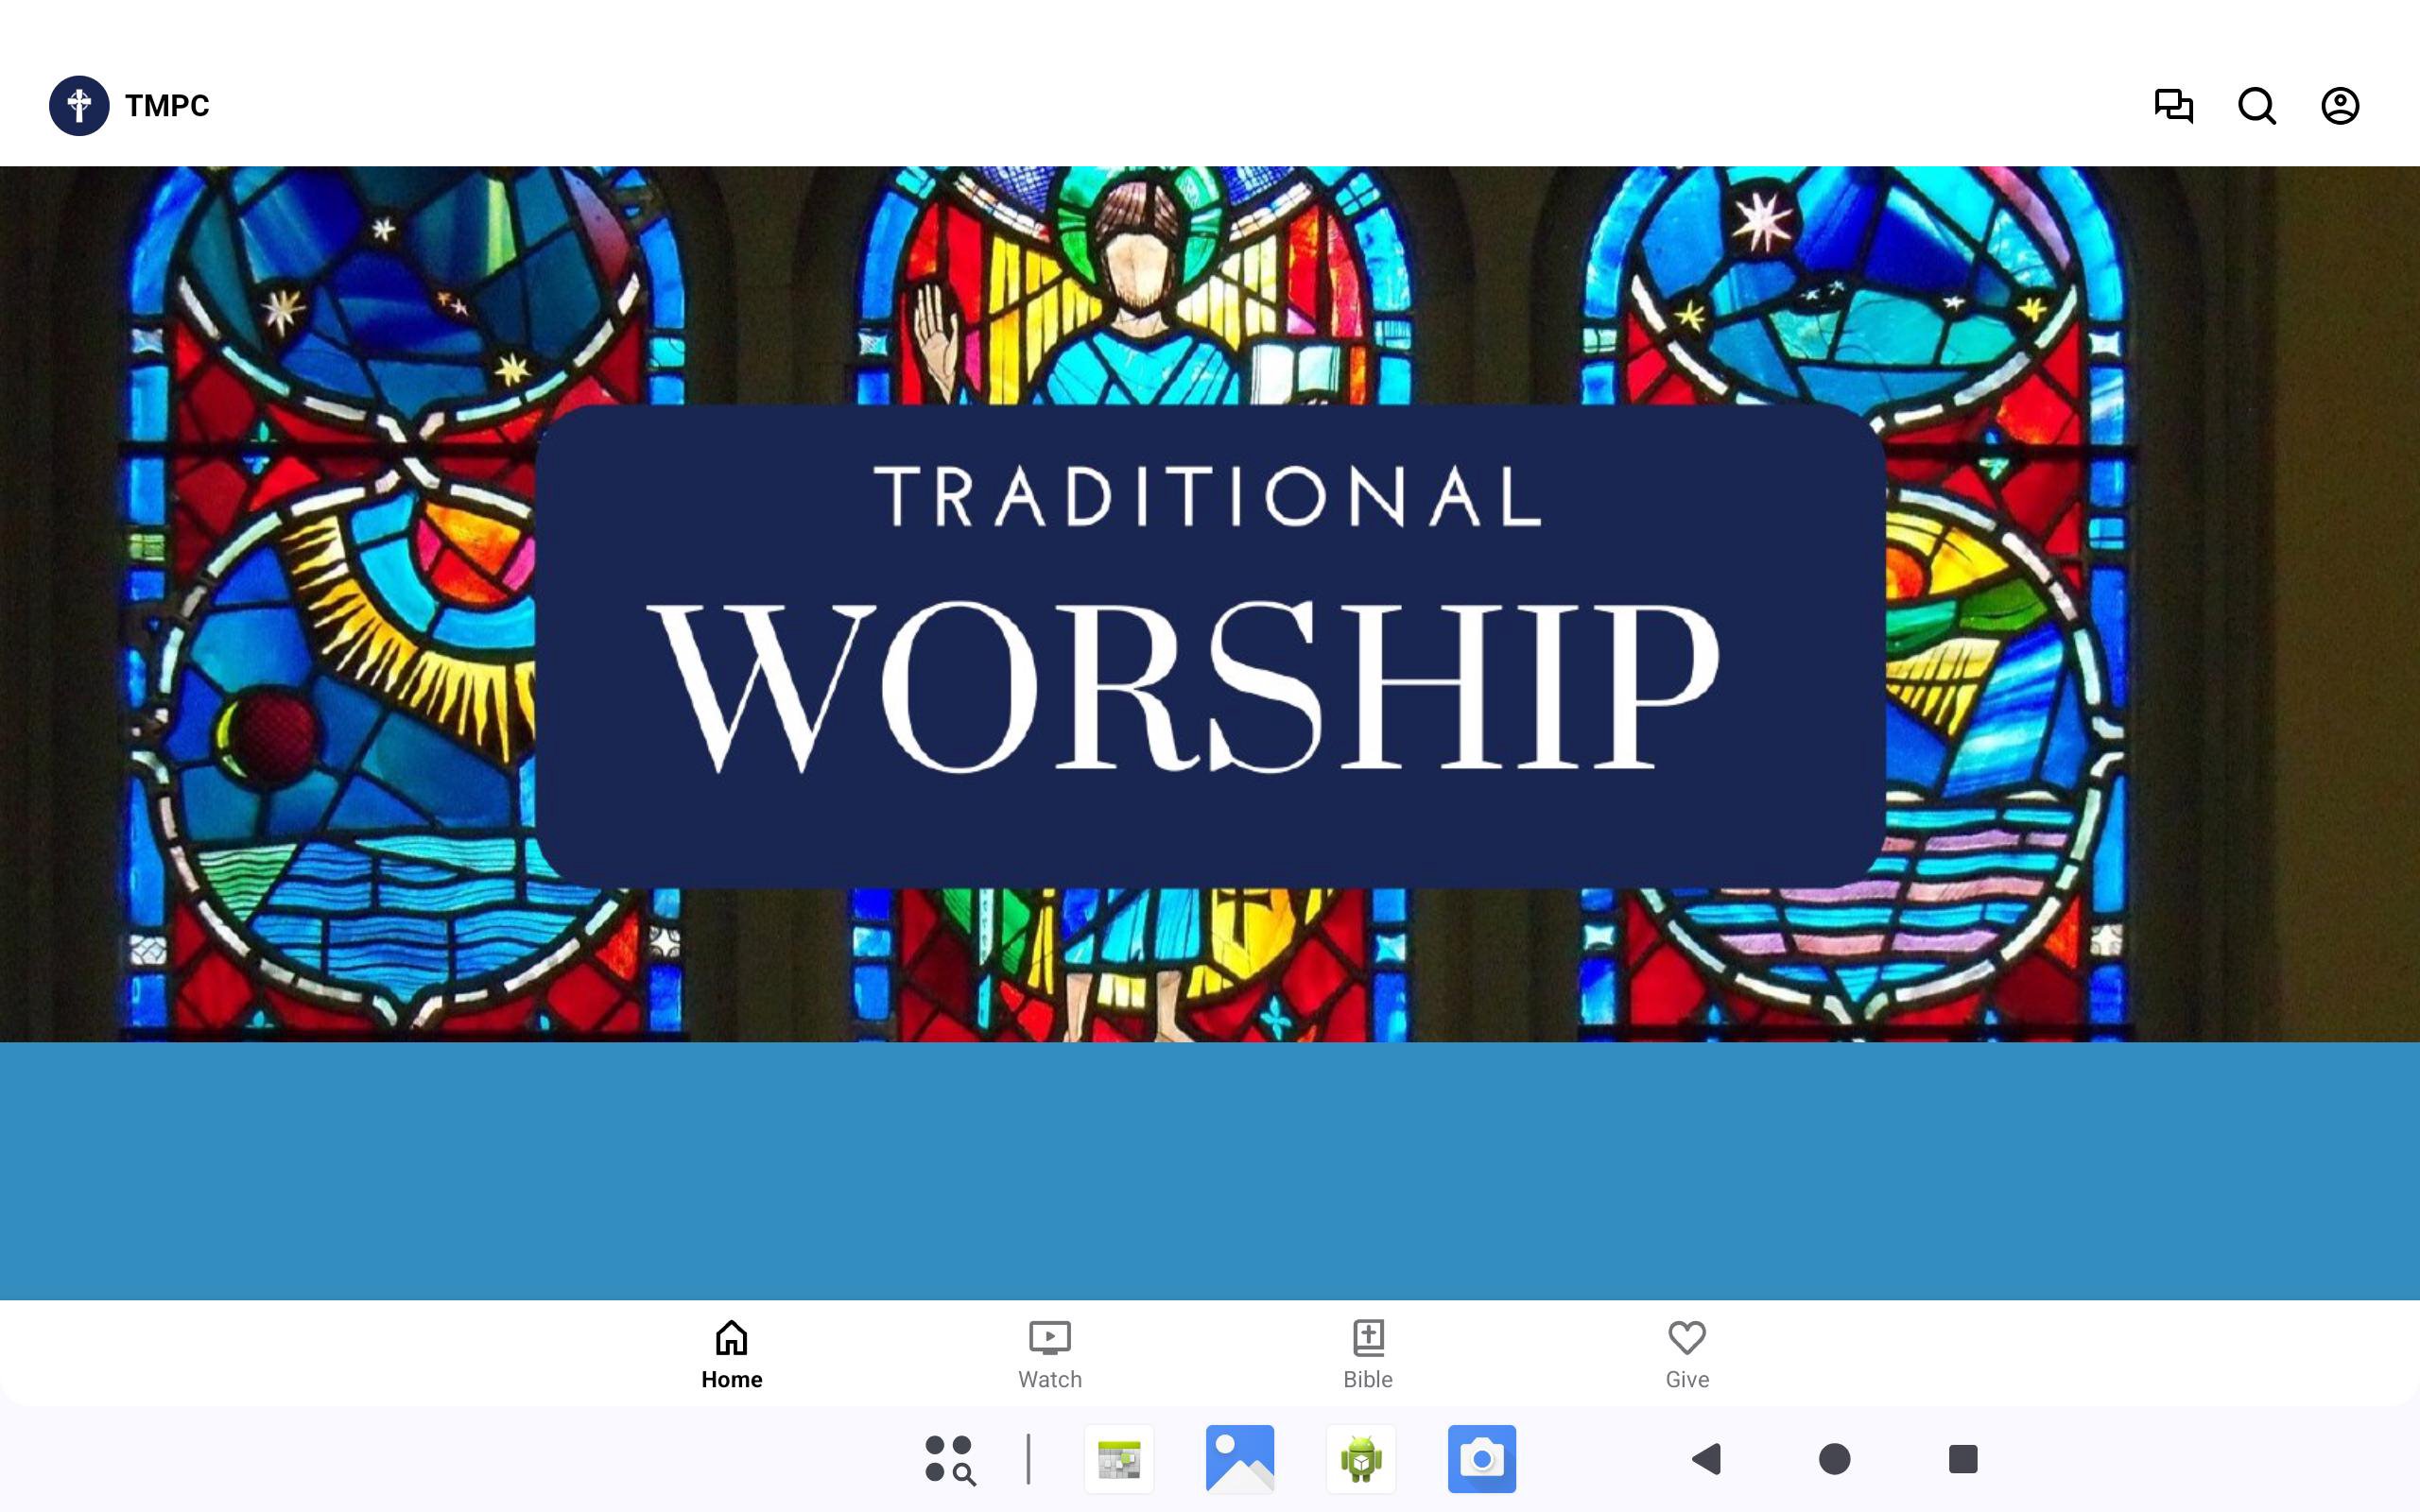2420x1512 pixels.
Task: Click the TMPC title text
Action: tap(167, 106)
